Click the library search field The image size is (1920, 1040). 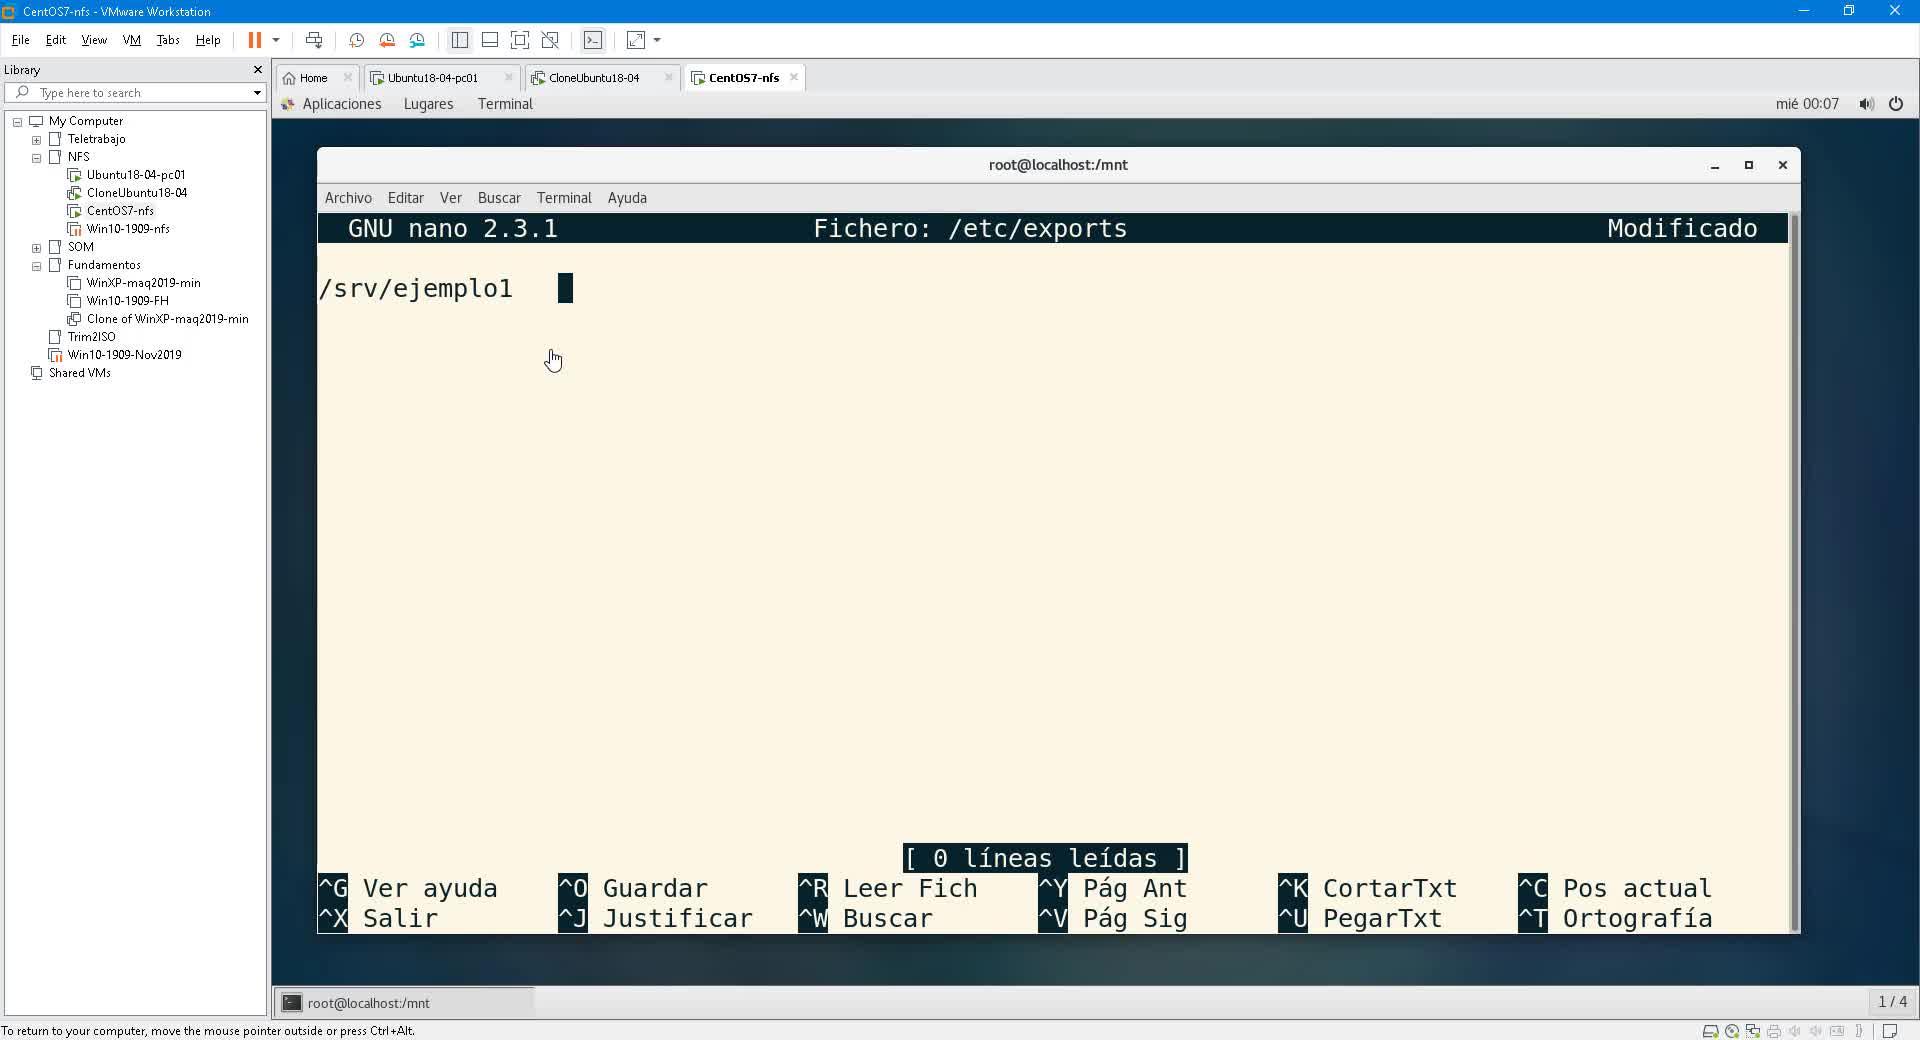pyautogui.click(x=130, y=93)
